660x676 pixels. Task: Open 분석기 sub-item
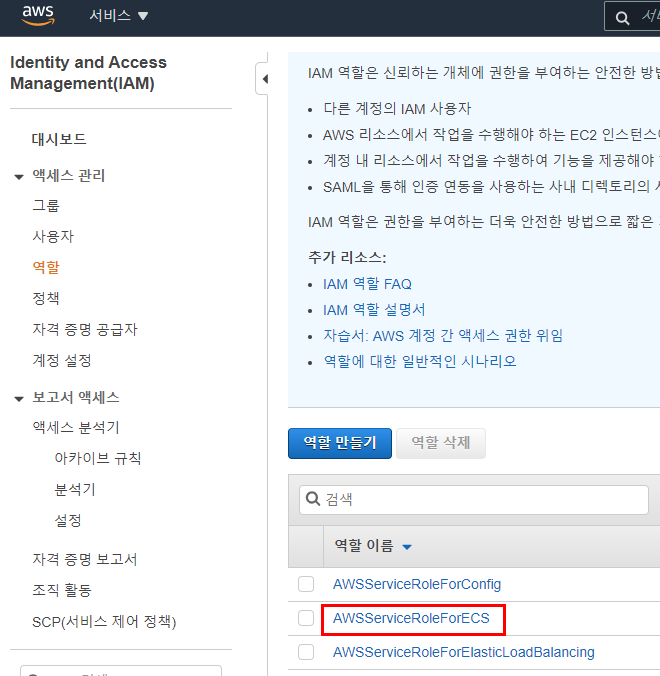pyautogui.click(x=75, y=489)
